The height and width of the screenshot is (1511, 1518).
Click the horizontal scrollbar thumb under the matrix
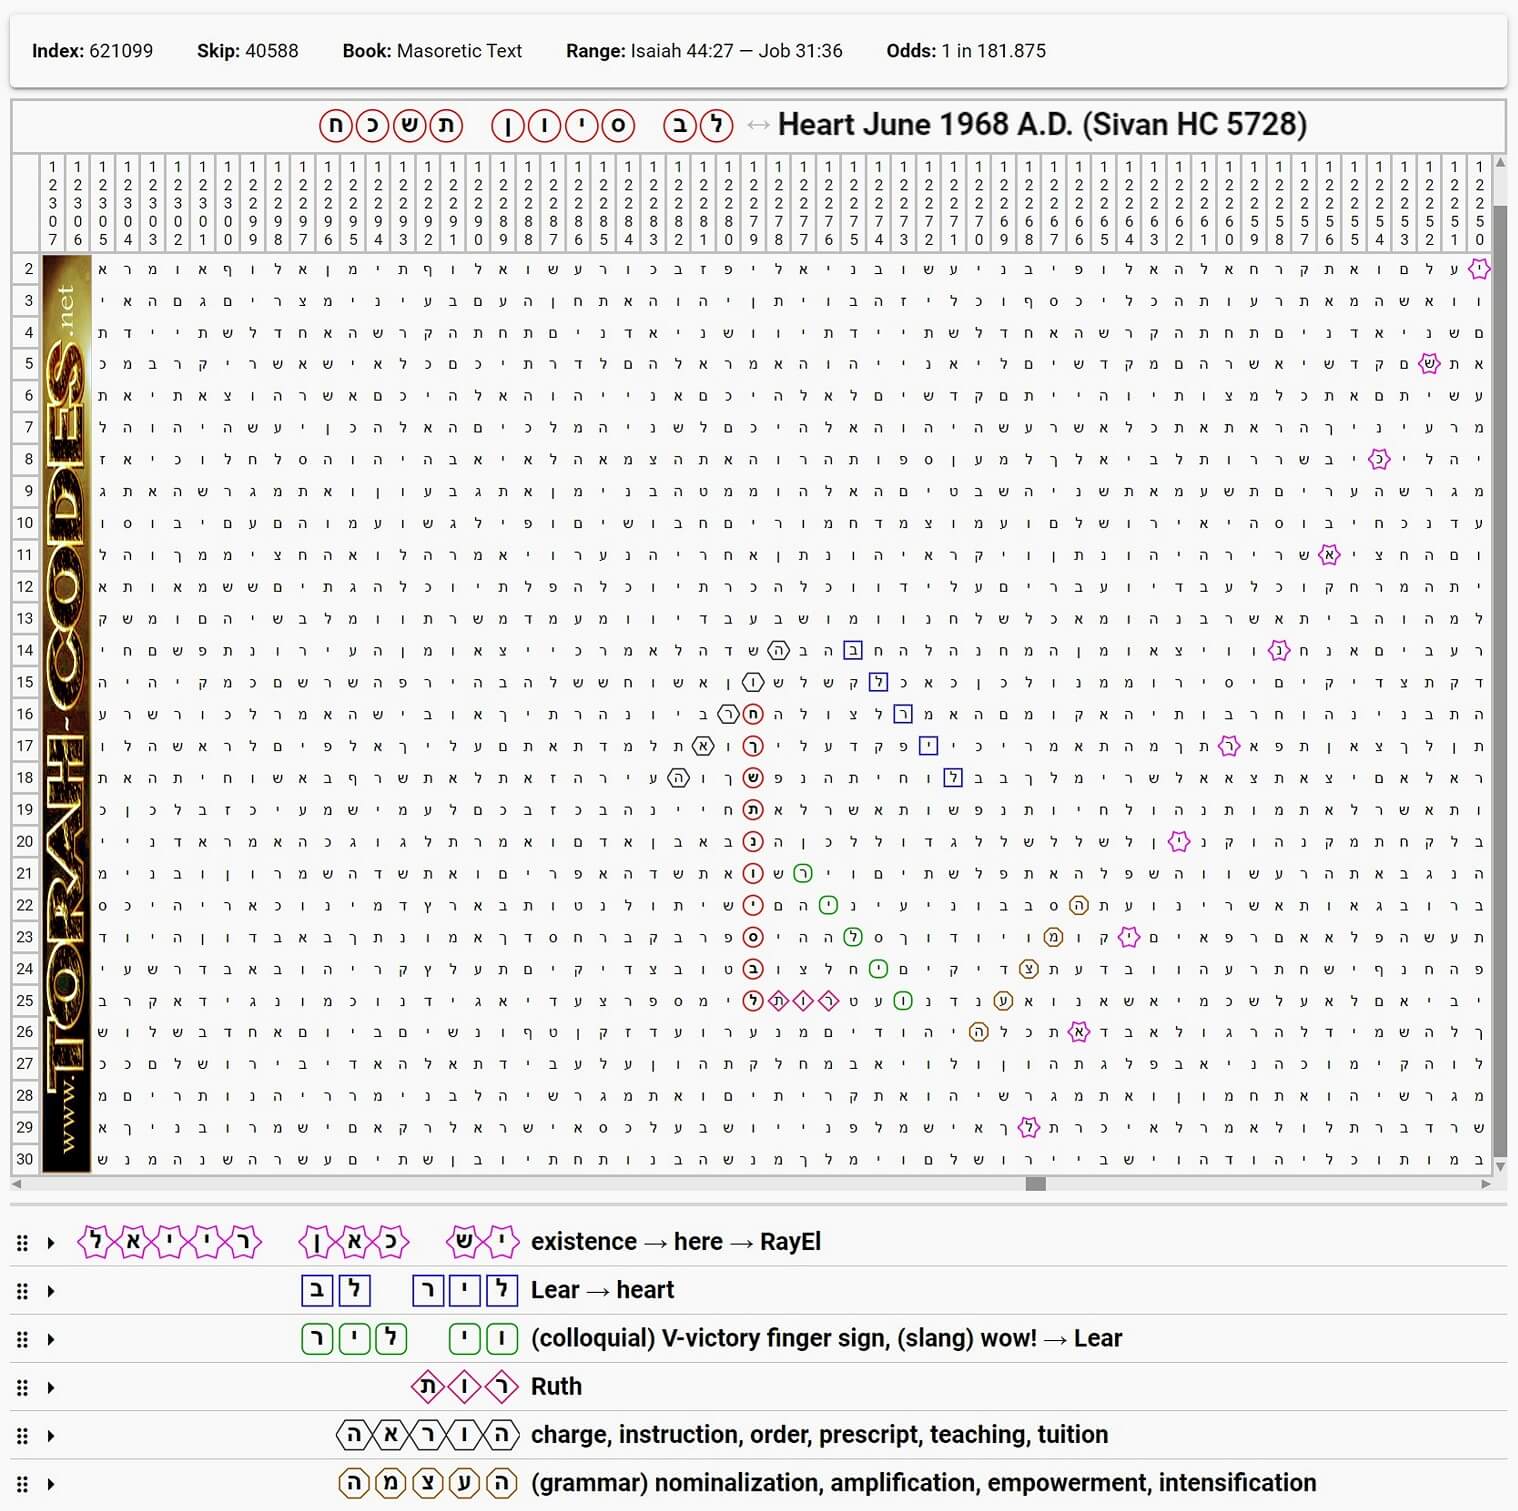[x=1036, y=1184]
